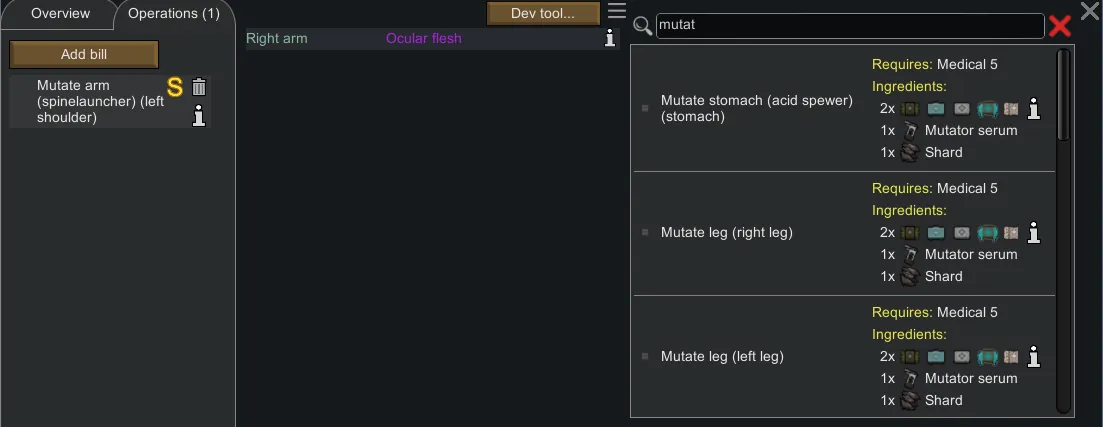Choose Mutate leg (left leg) operation

click(x=722, y=356)
